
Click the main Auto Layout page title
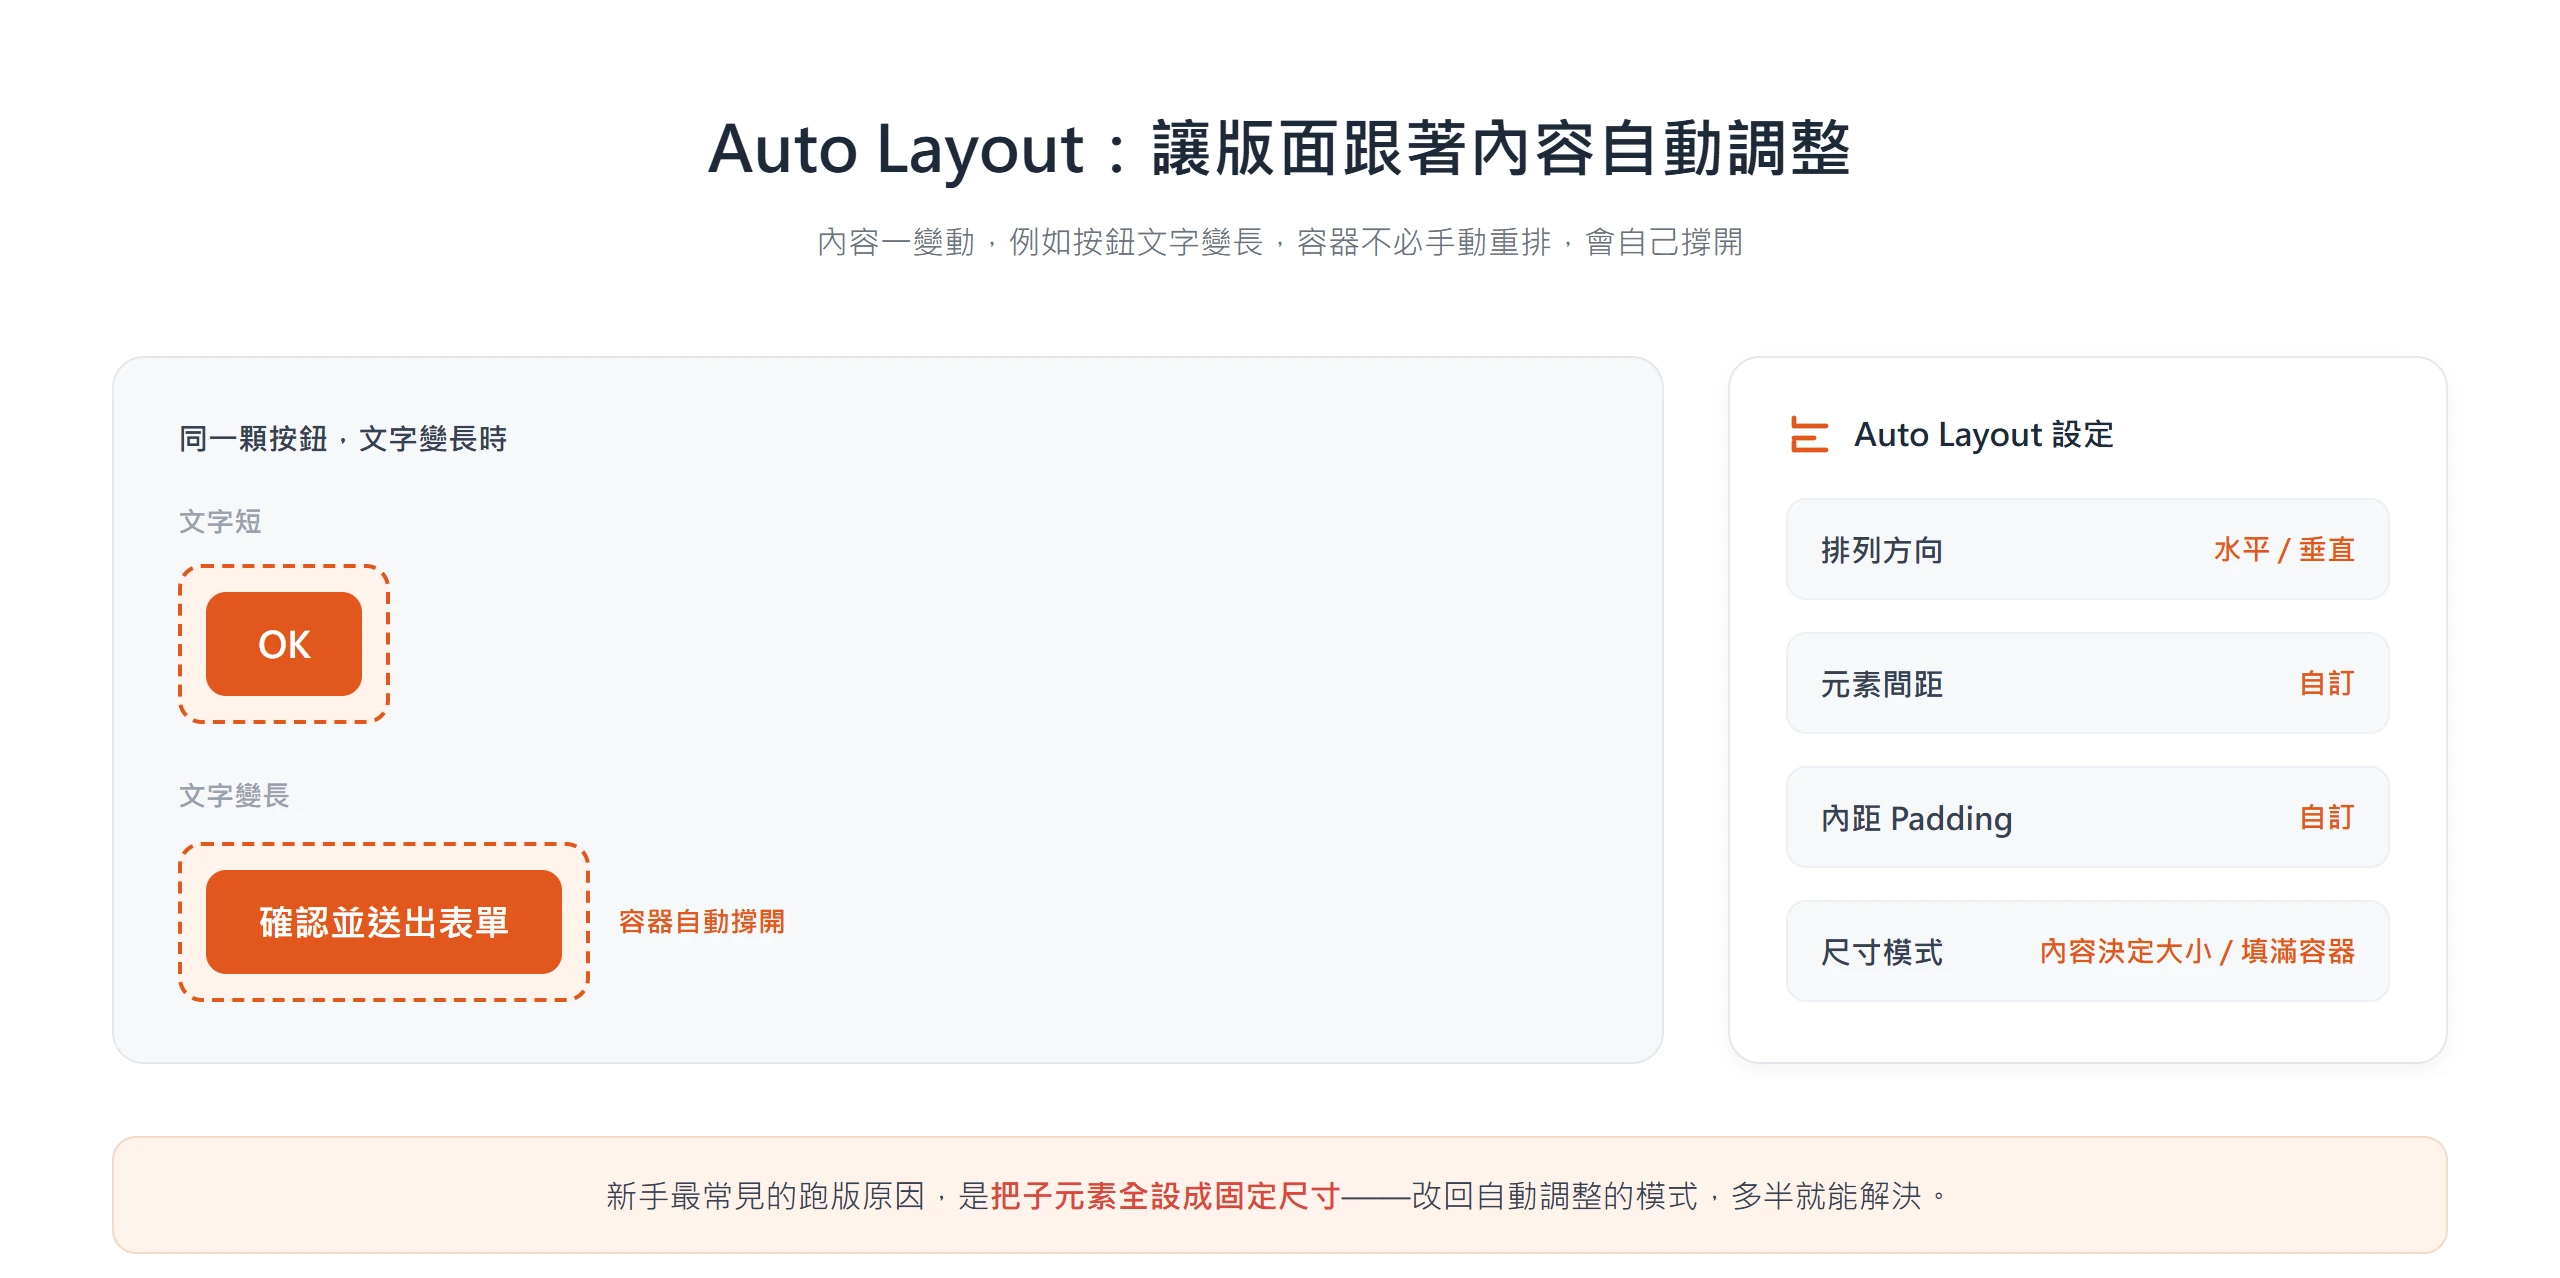click(x=1279, y=148)
